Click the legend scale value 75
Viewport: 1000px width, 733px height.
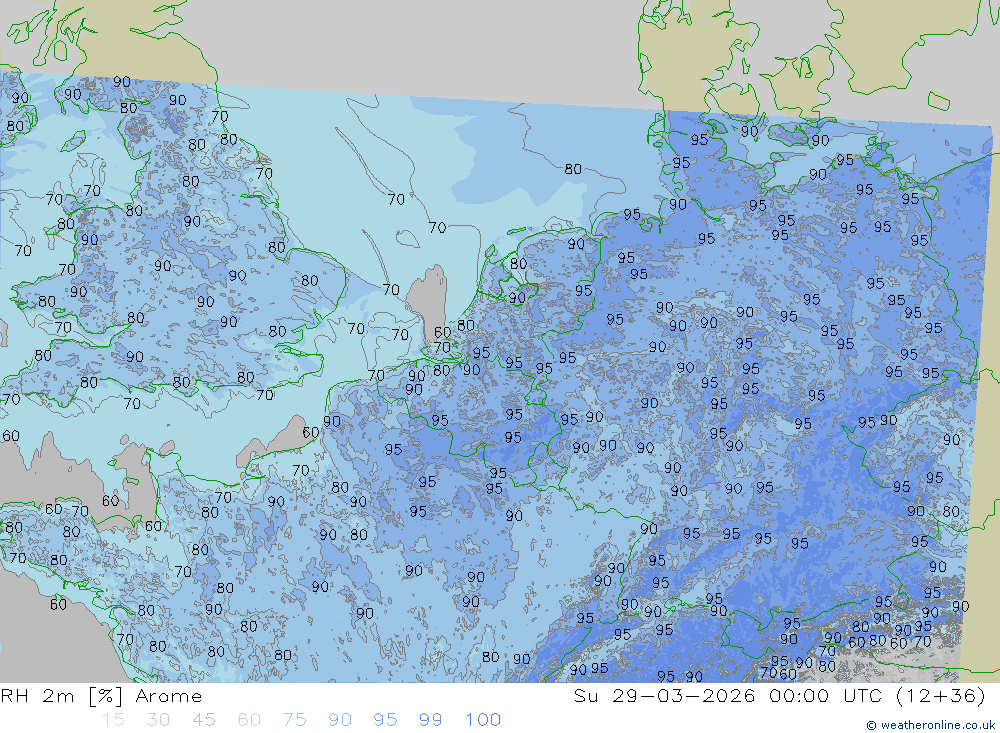coord(295,720)
